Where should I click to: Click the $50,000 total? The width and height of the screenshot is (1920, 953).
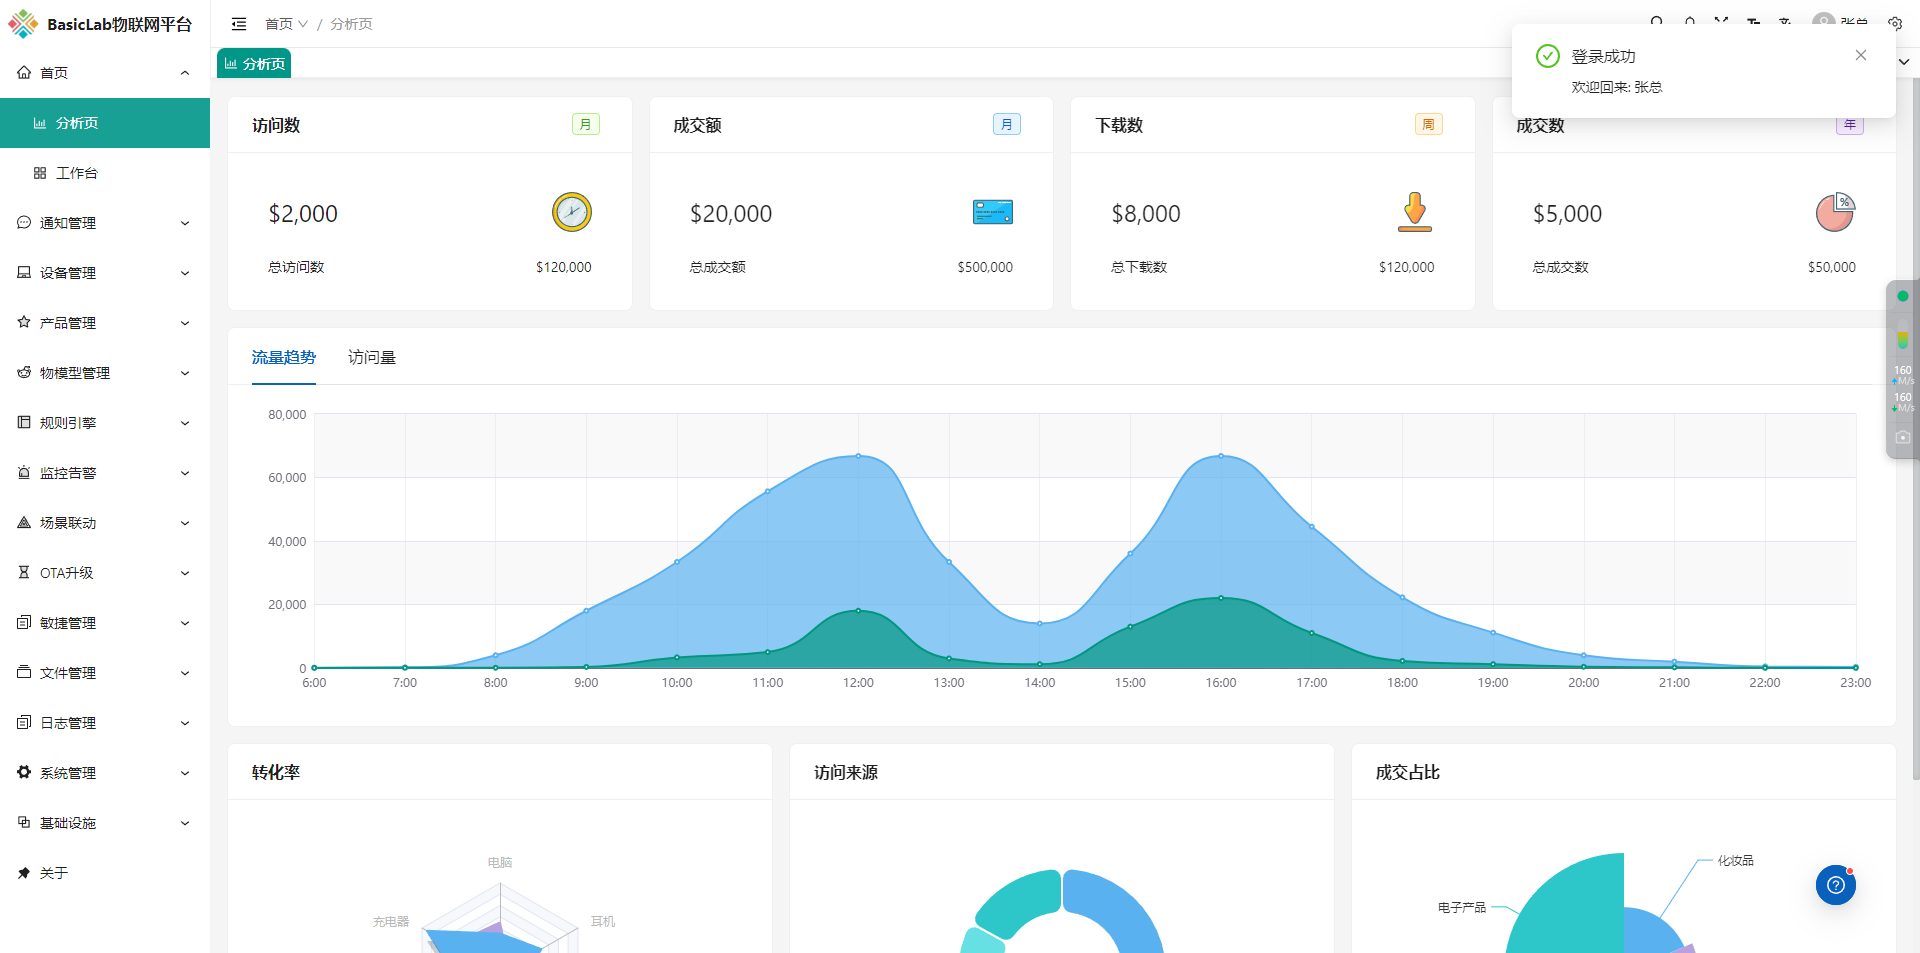tap(1832, 267)
